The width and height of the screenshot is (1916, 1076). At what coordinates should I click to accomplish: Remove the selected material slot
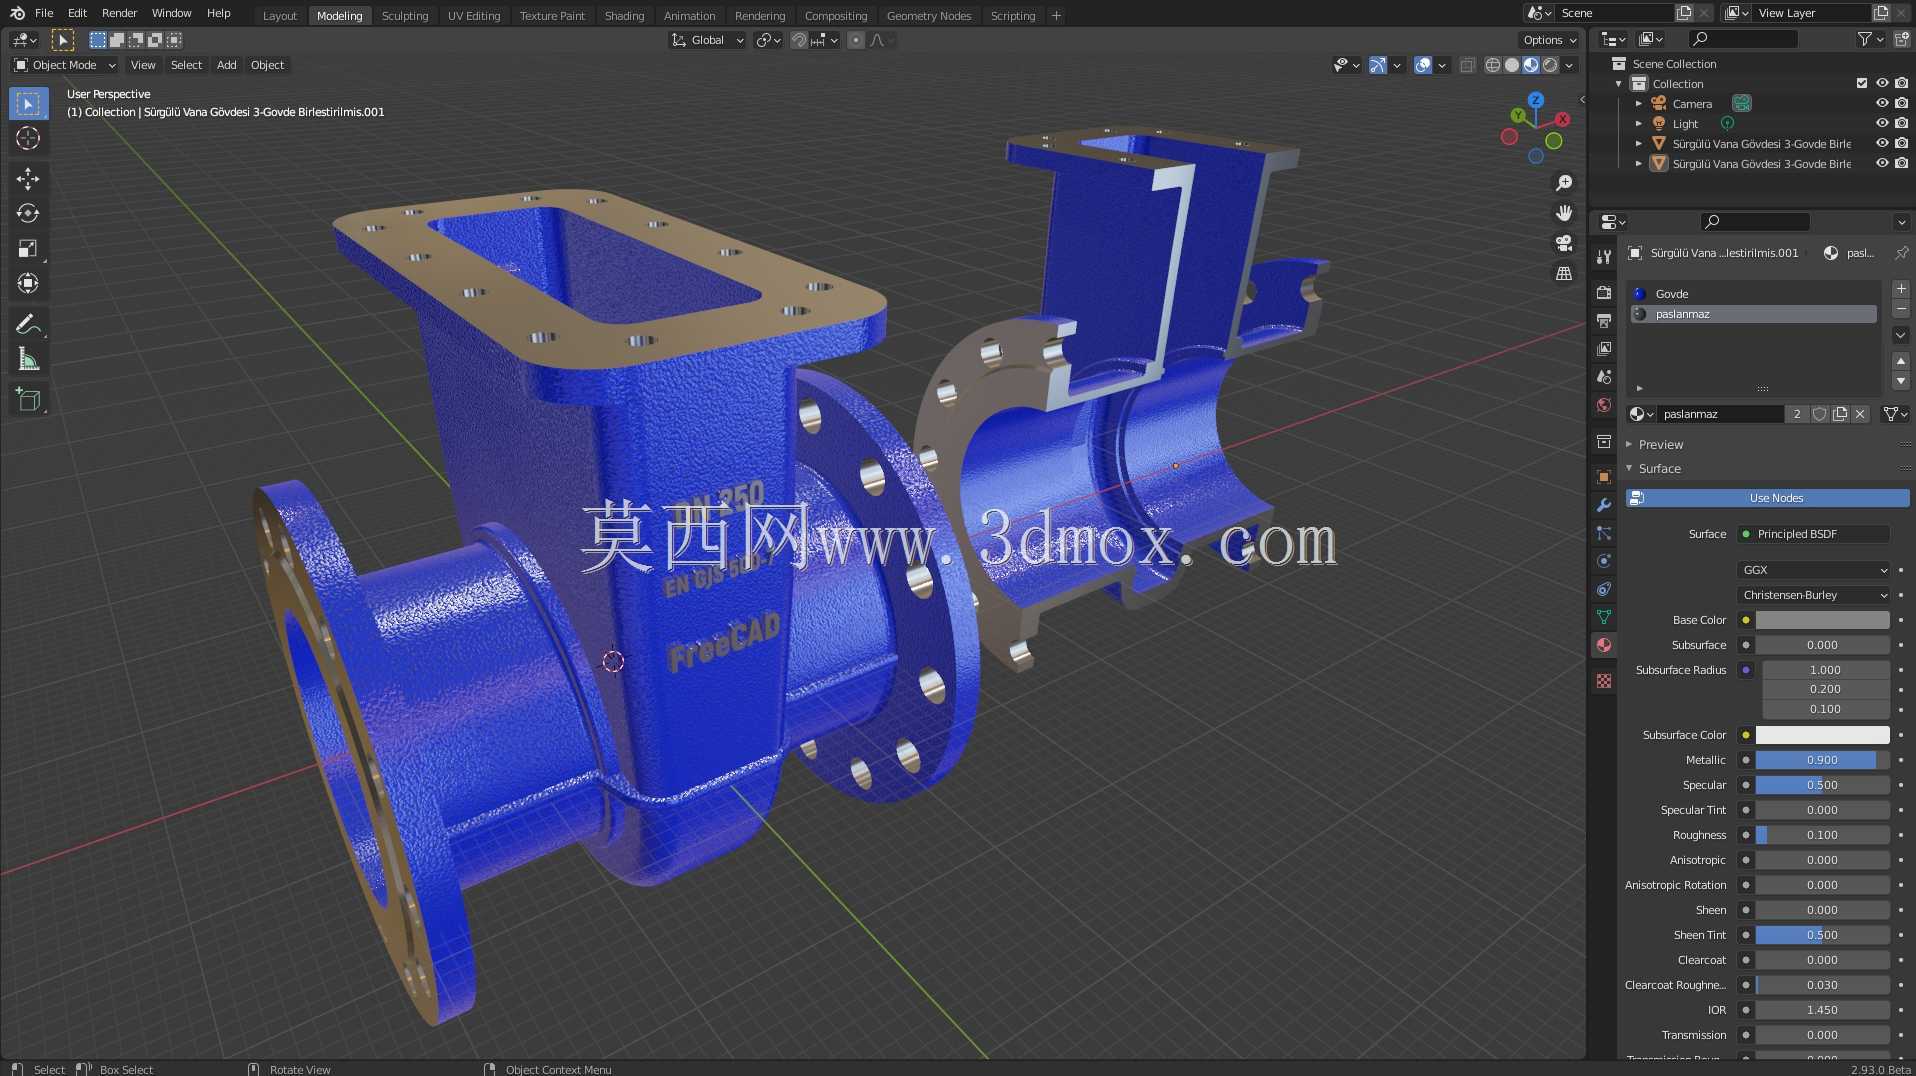pyautogui.click(x=1901, y=309)
